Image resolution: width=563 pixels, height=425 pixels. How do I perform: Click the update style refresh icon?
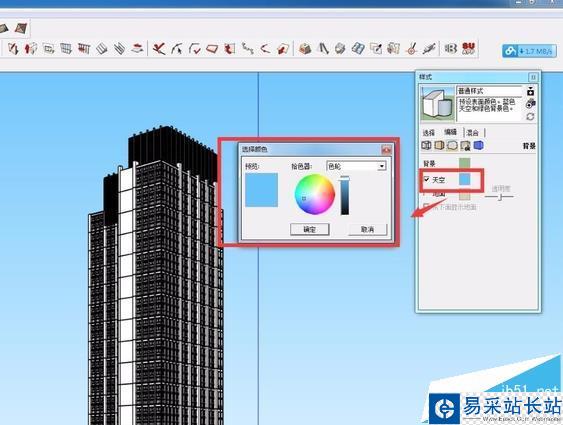tap(530, 117)
